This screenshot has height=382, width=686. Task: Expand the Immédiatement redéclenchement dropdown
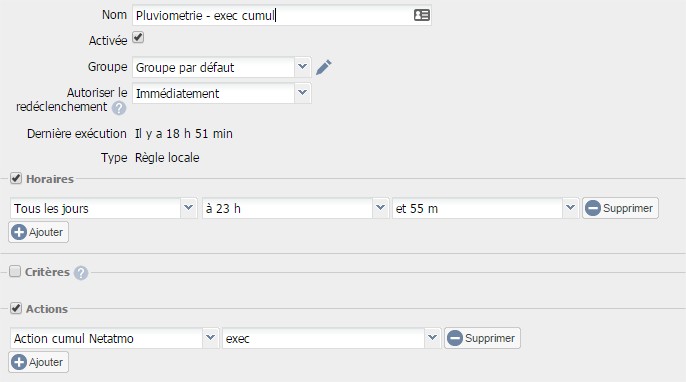point(221,93)
